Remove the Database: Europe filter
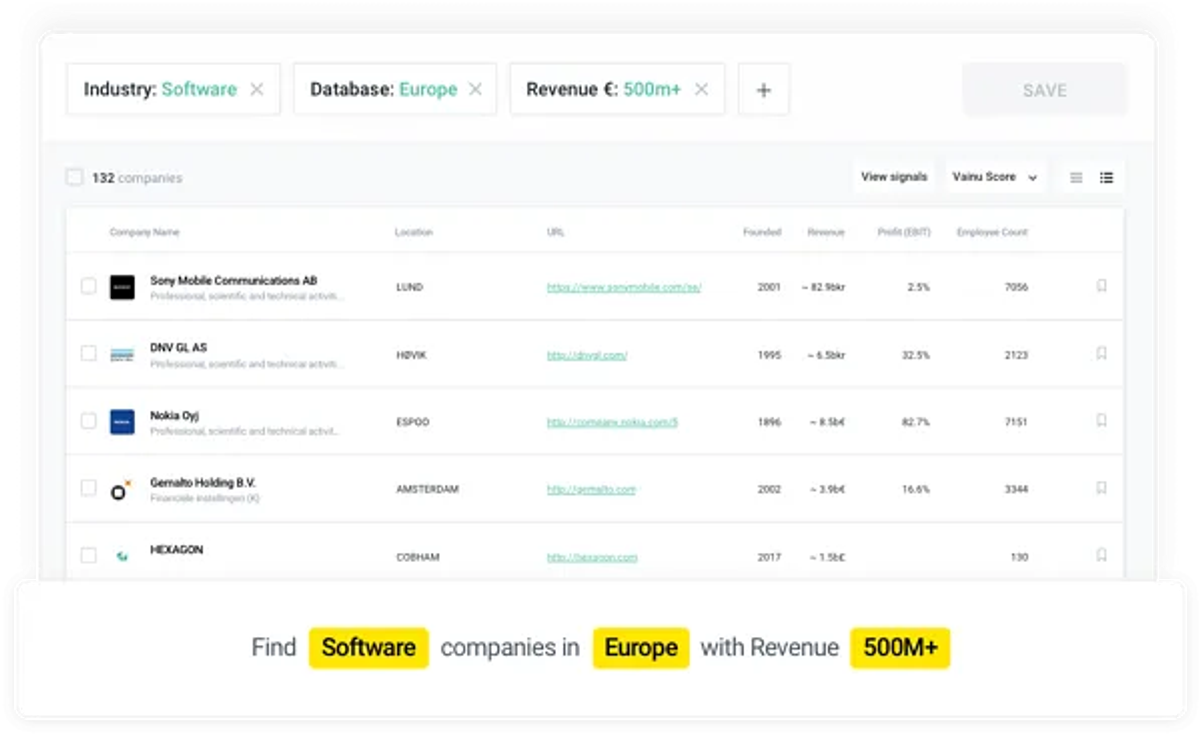The image size is (1200, 735). pyautogui.click(x=475, y=89)
